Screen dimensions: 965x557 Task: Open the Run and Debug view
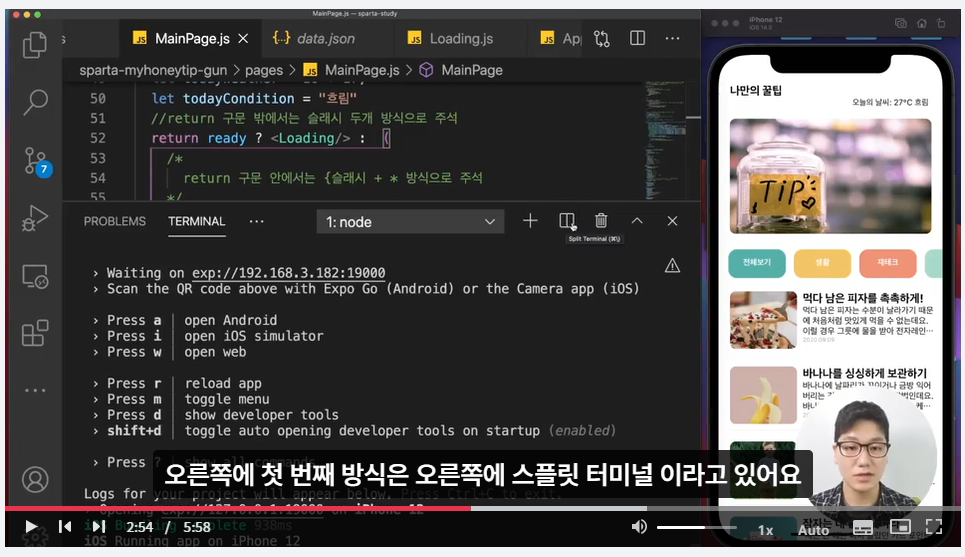click(x=34, y=218)
